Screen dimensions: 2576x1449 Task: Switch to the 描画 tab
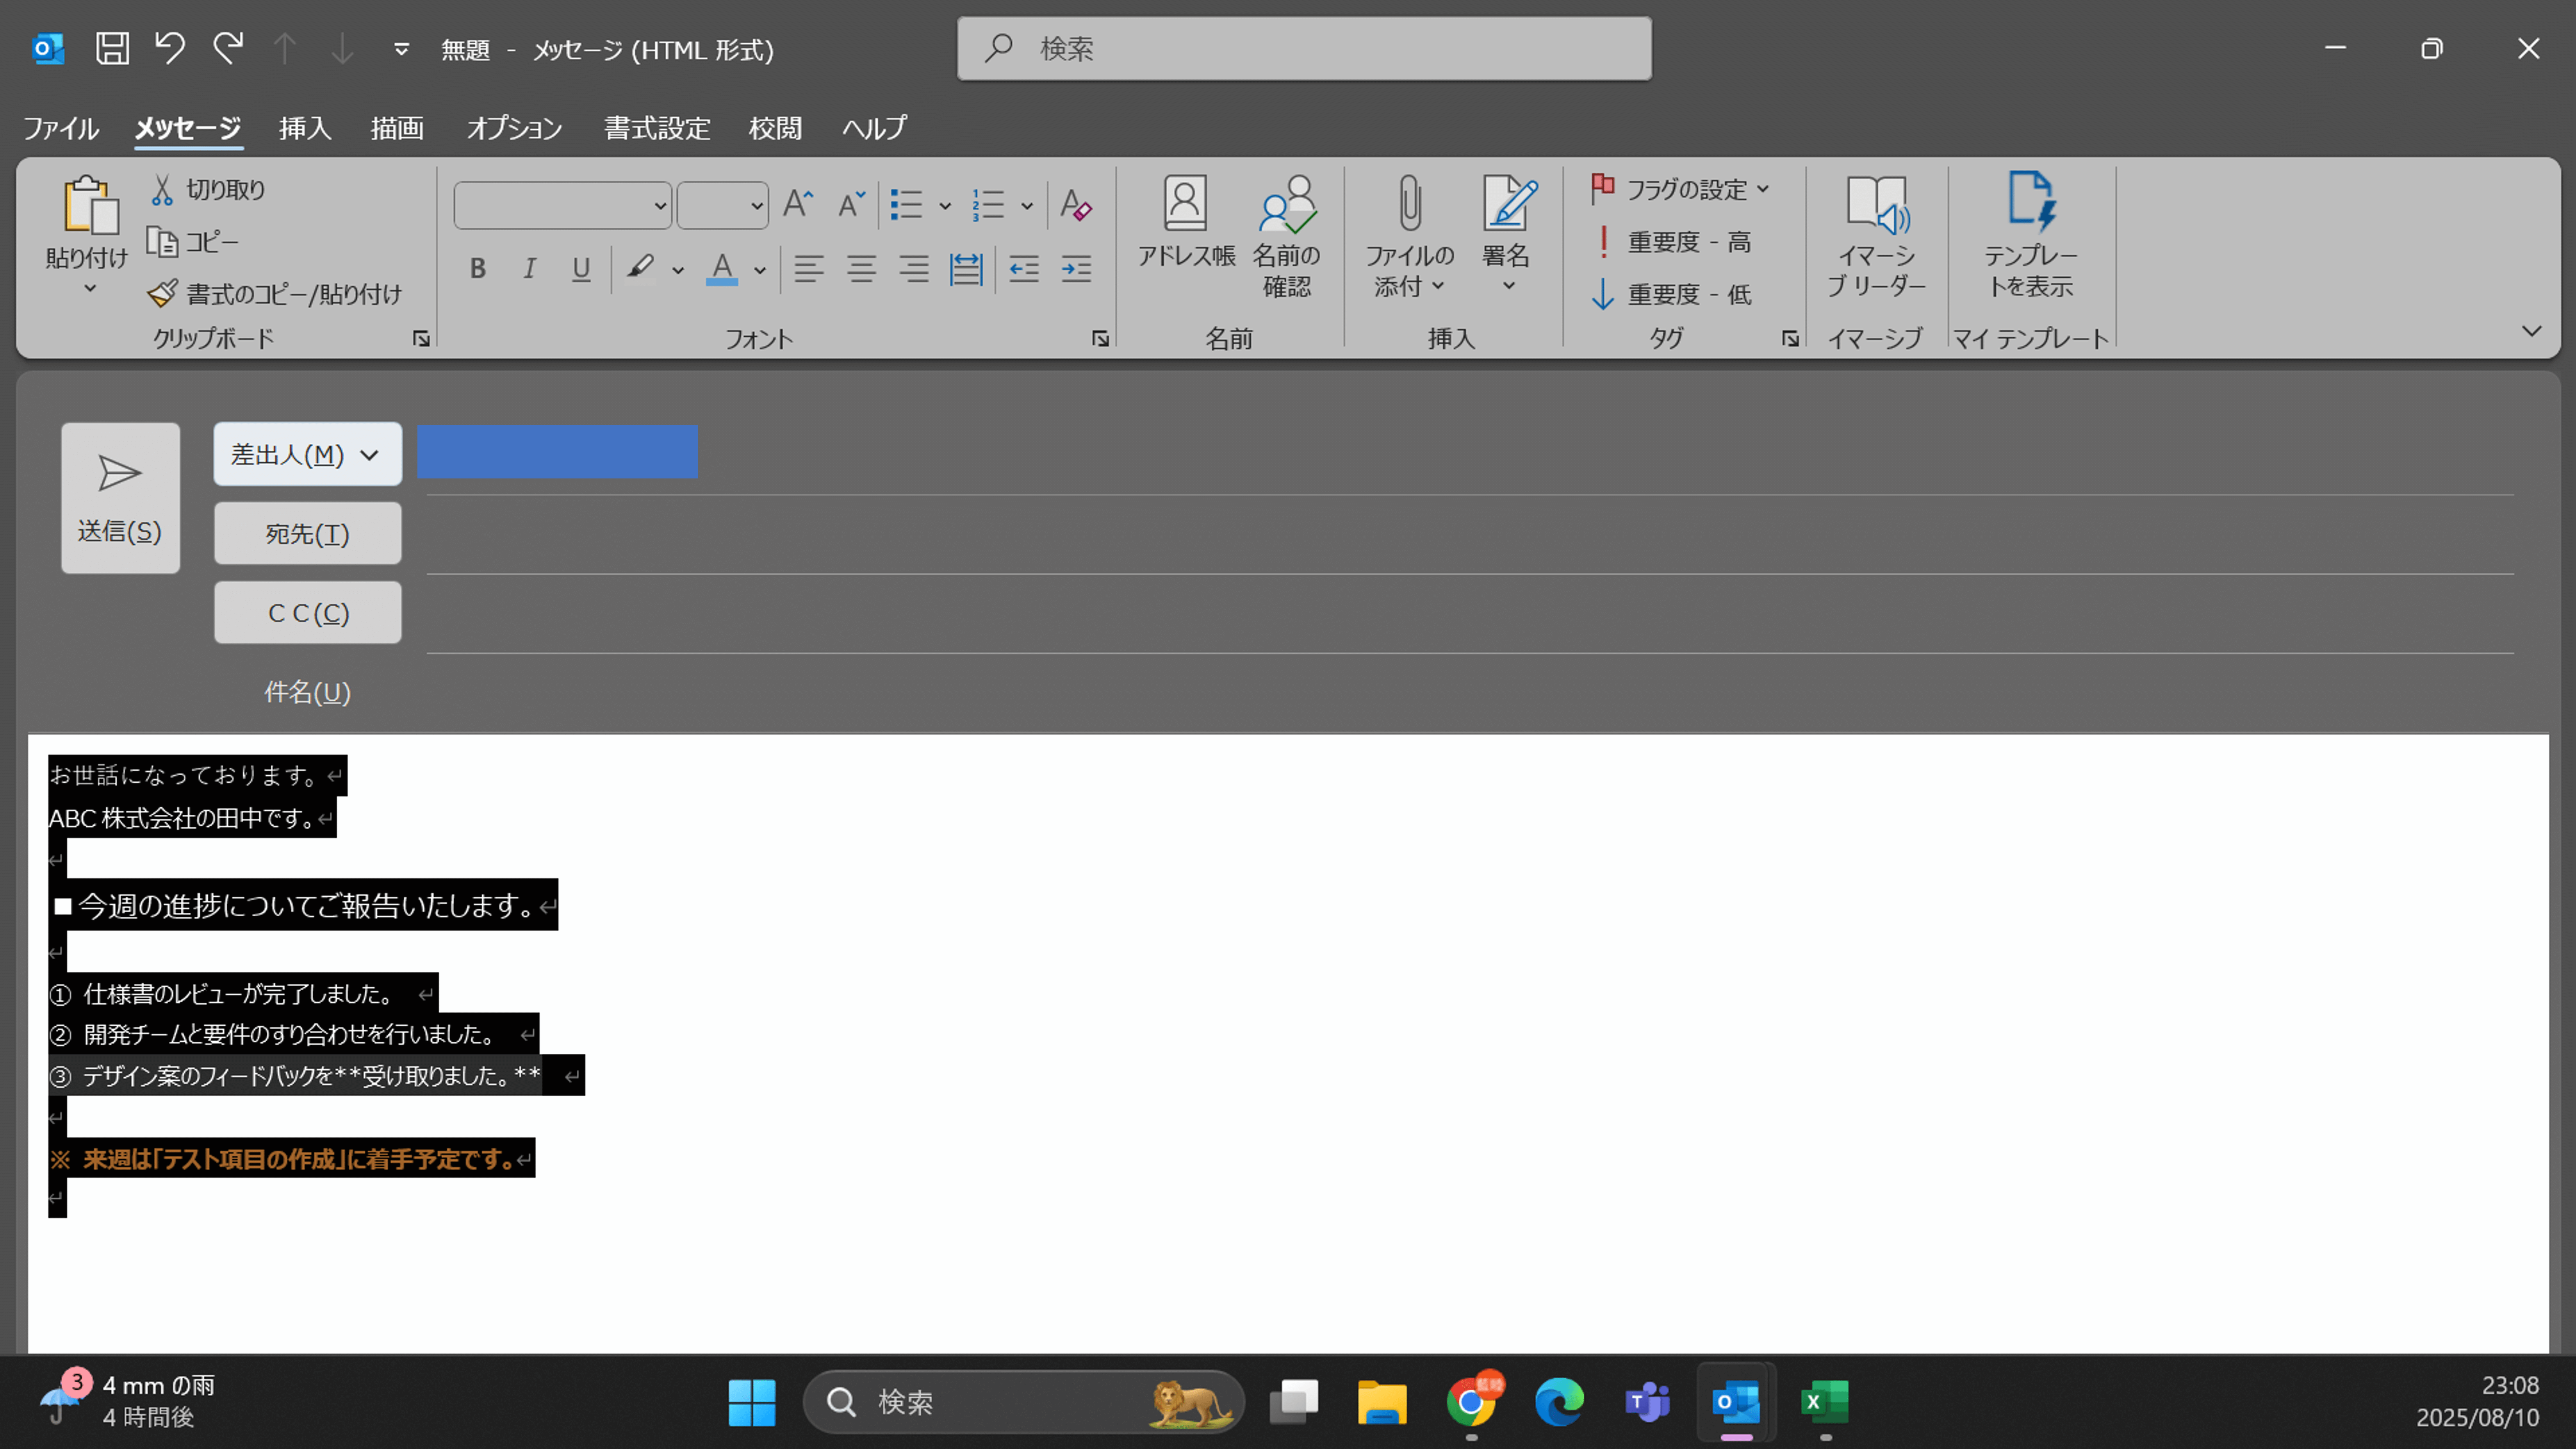[x=397, y=128]
